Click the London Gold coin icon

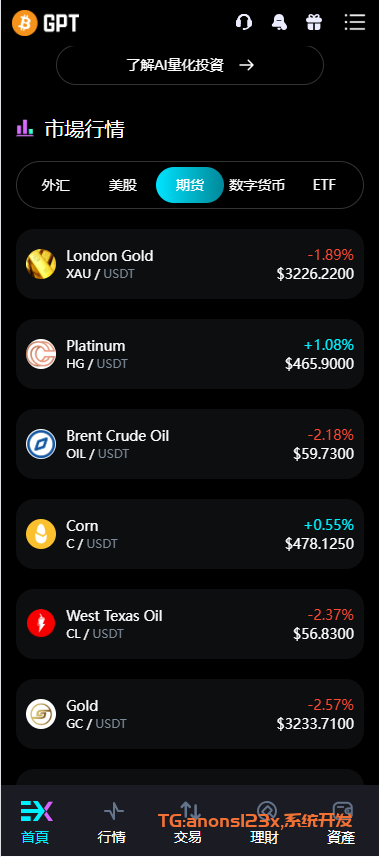click(41, 264)
